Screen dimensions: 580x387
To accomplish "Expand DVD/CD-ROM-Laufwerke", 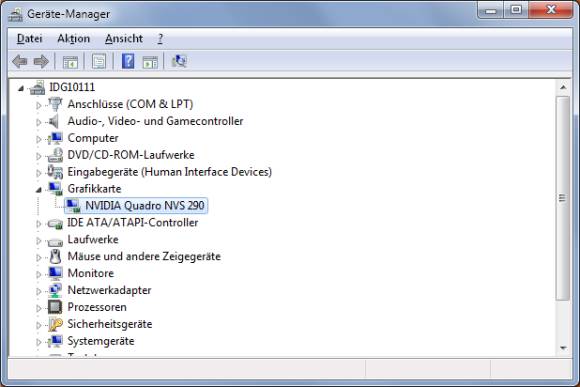I will pos(38,156).
